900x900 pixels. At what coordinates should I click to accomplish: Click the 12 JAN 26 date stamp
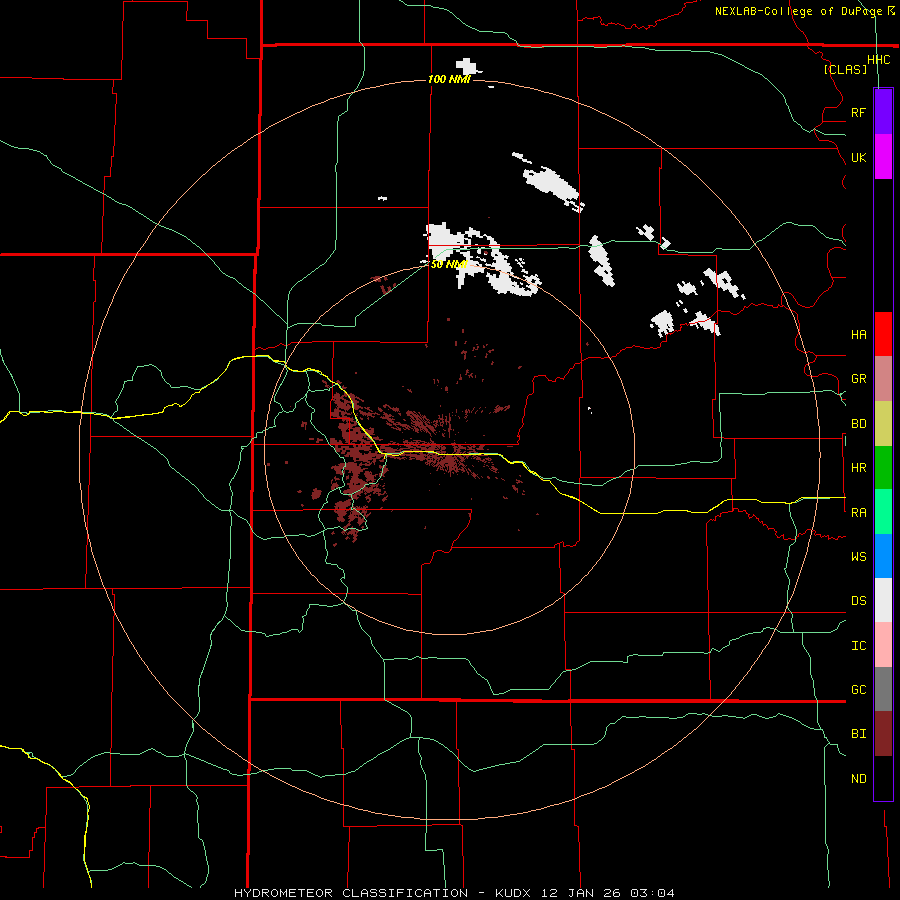[581, 893]
